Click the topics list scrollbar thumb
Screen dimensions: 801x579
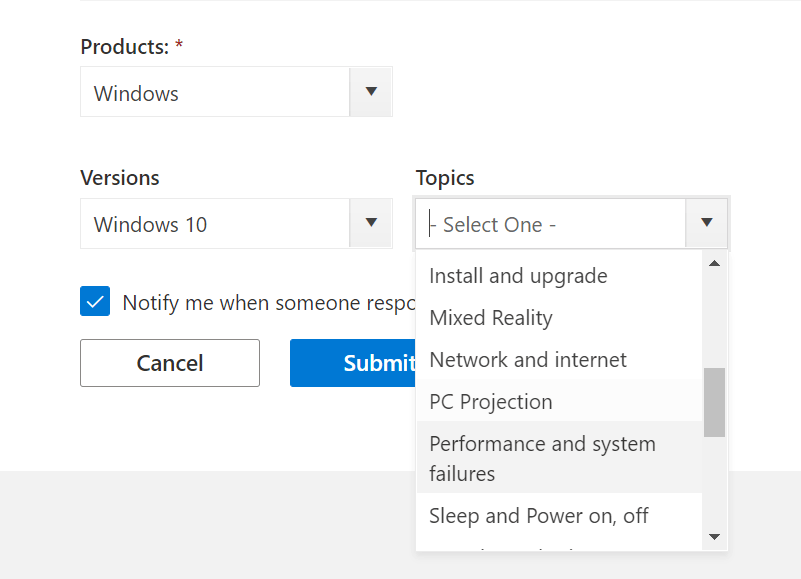click(x=715, y=402)
